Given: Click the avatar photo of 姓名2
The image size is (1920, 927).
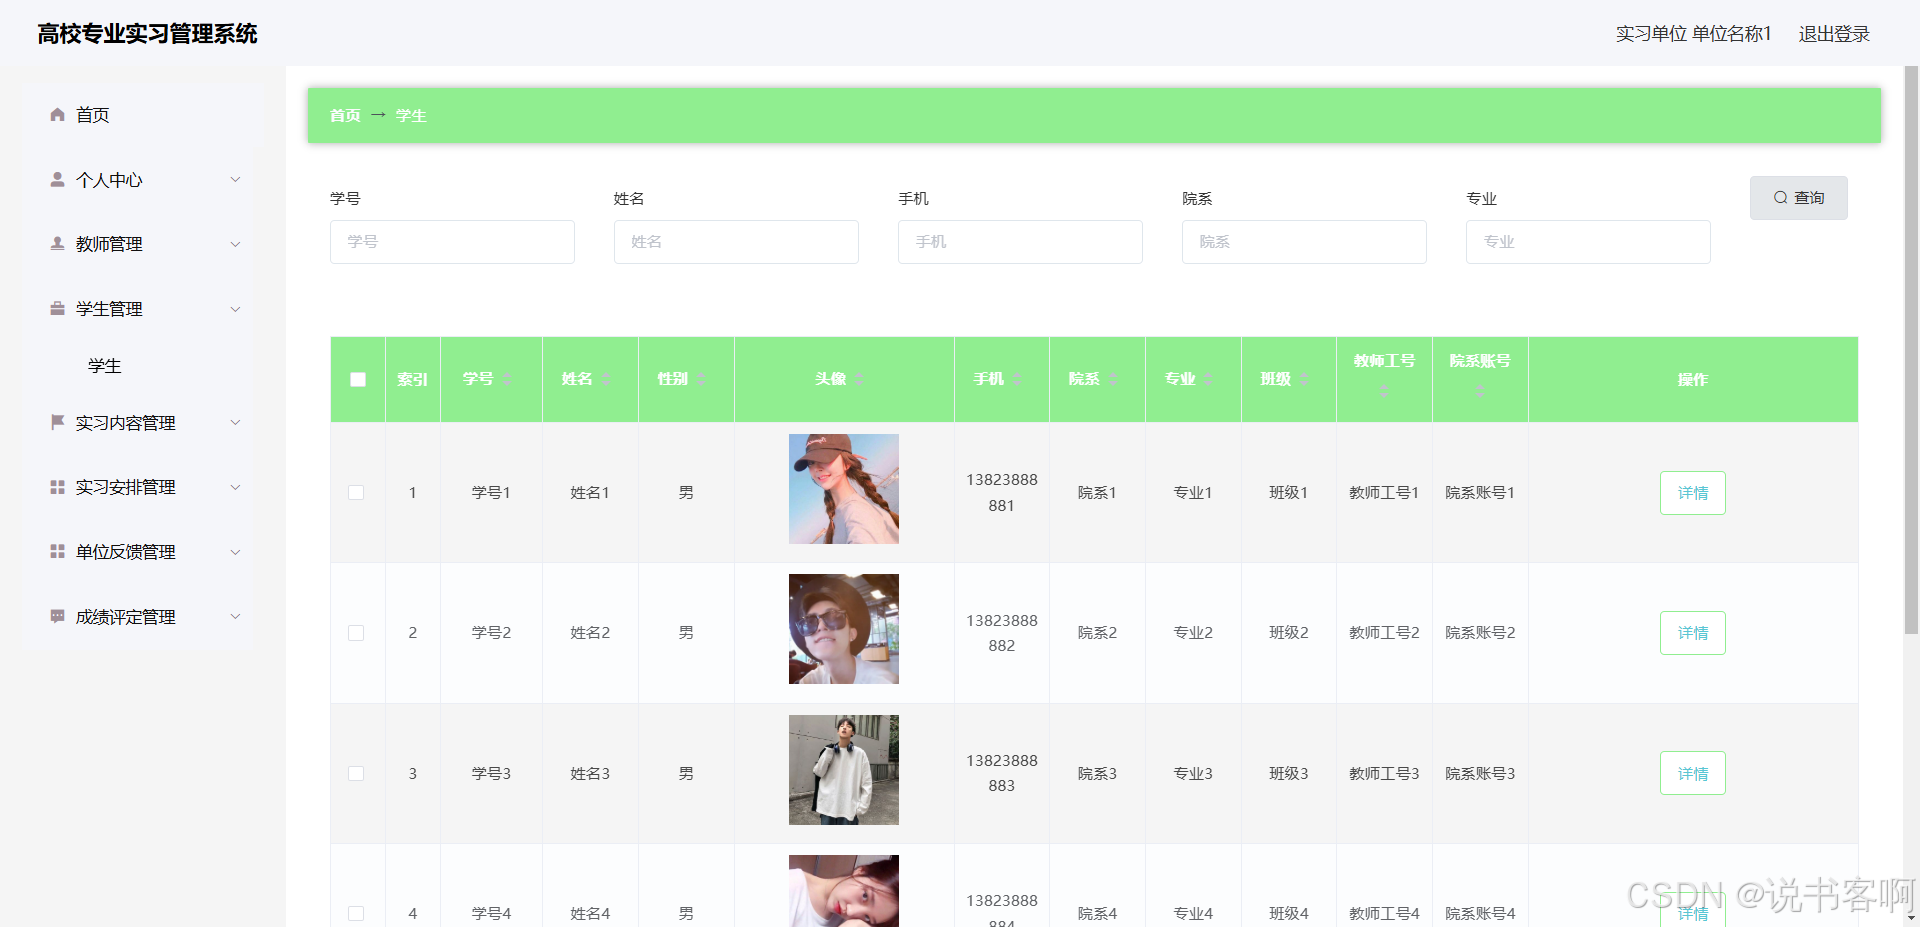Looking at the screenshot, I should point(844,629).
